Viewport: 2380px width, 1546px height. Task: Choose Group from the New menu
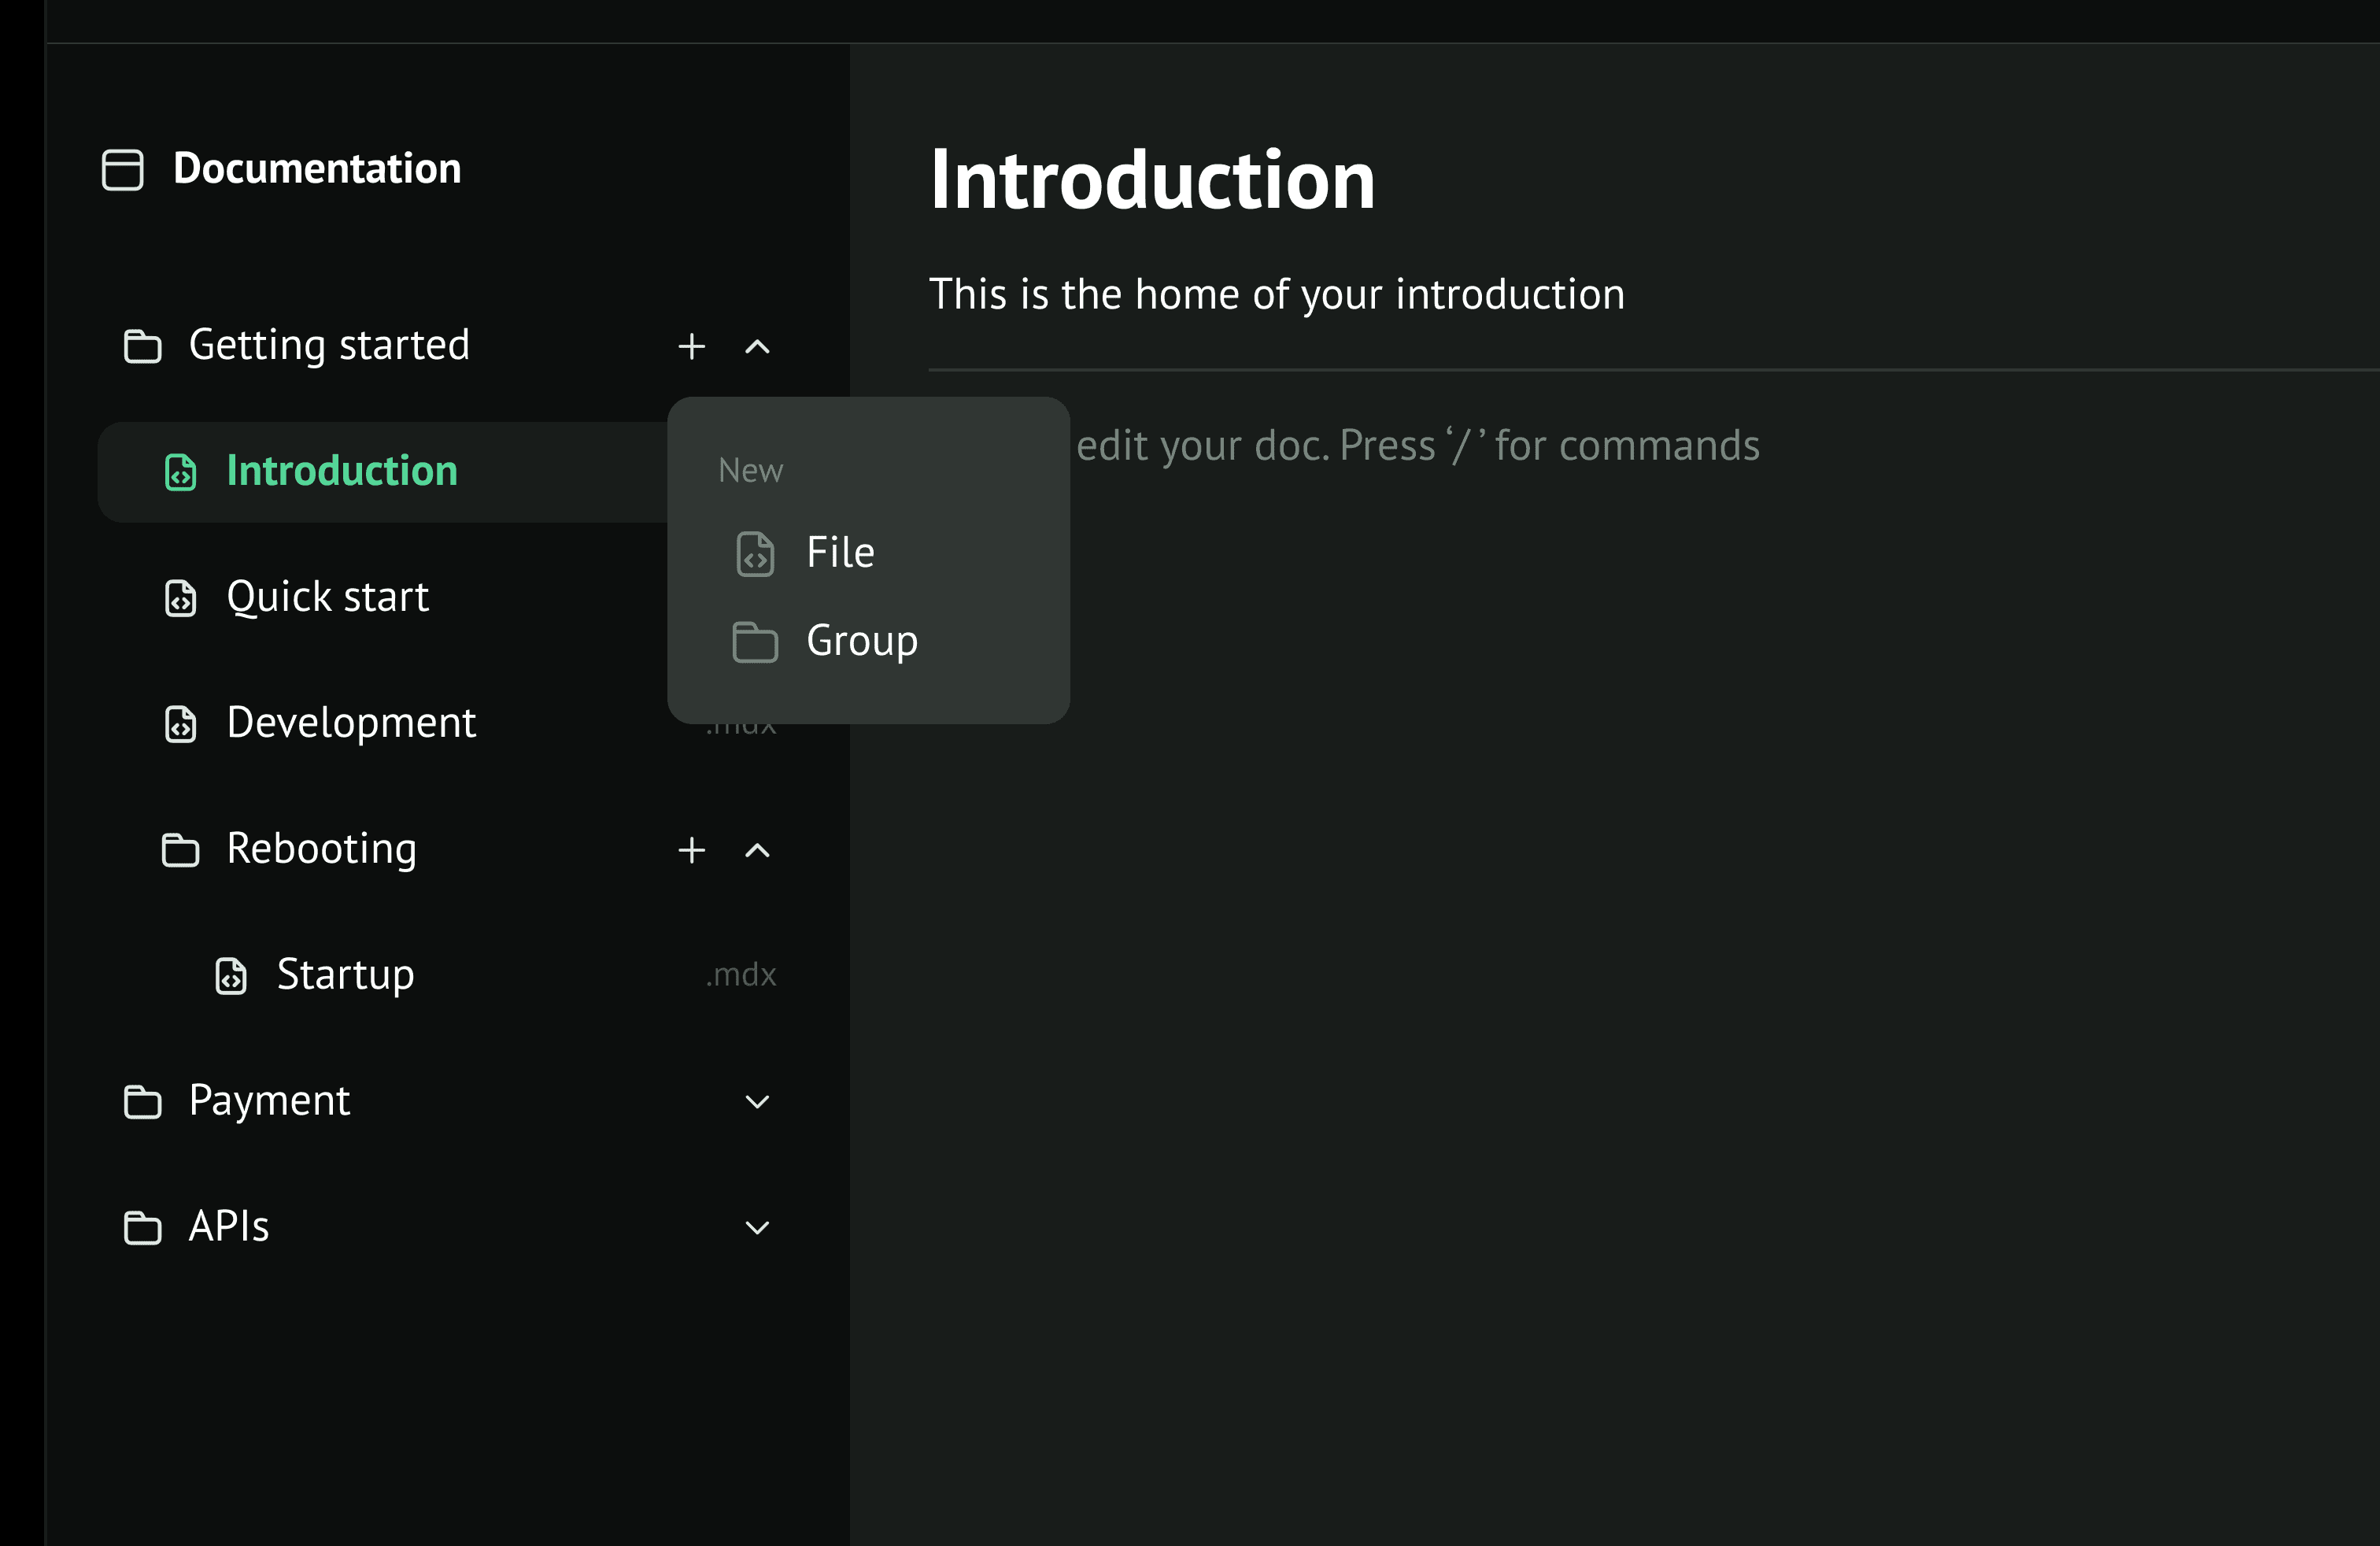point(860,641)
